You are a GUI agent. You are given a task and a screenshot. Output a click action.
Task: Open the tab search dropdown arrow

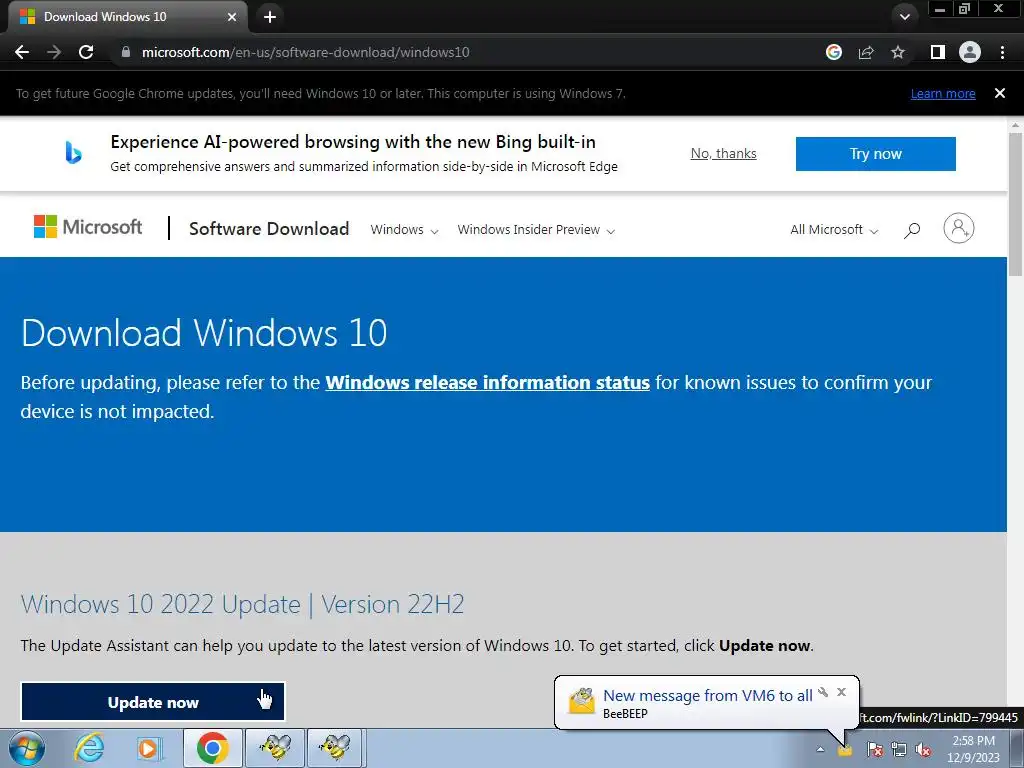pos(904,17)
